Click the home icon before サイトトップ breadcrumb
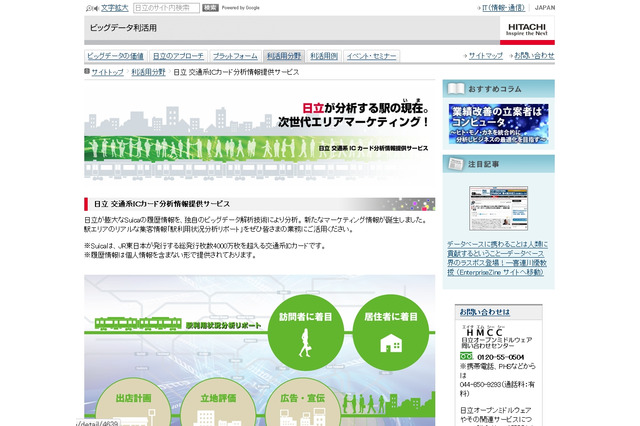The width and height of the screenshot is (640, 426). pyautogui.click(x=87, y=71)
